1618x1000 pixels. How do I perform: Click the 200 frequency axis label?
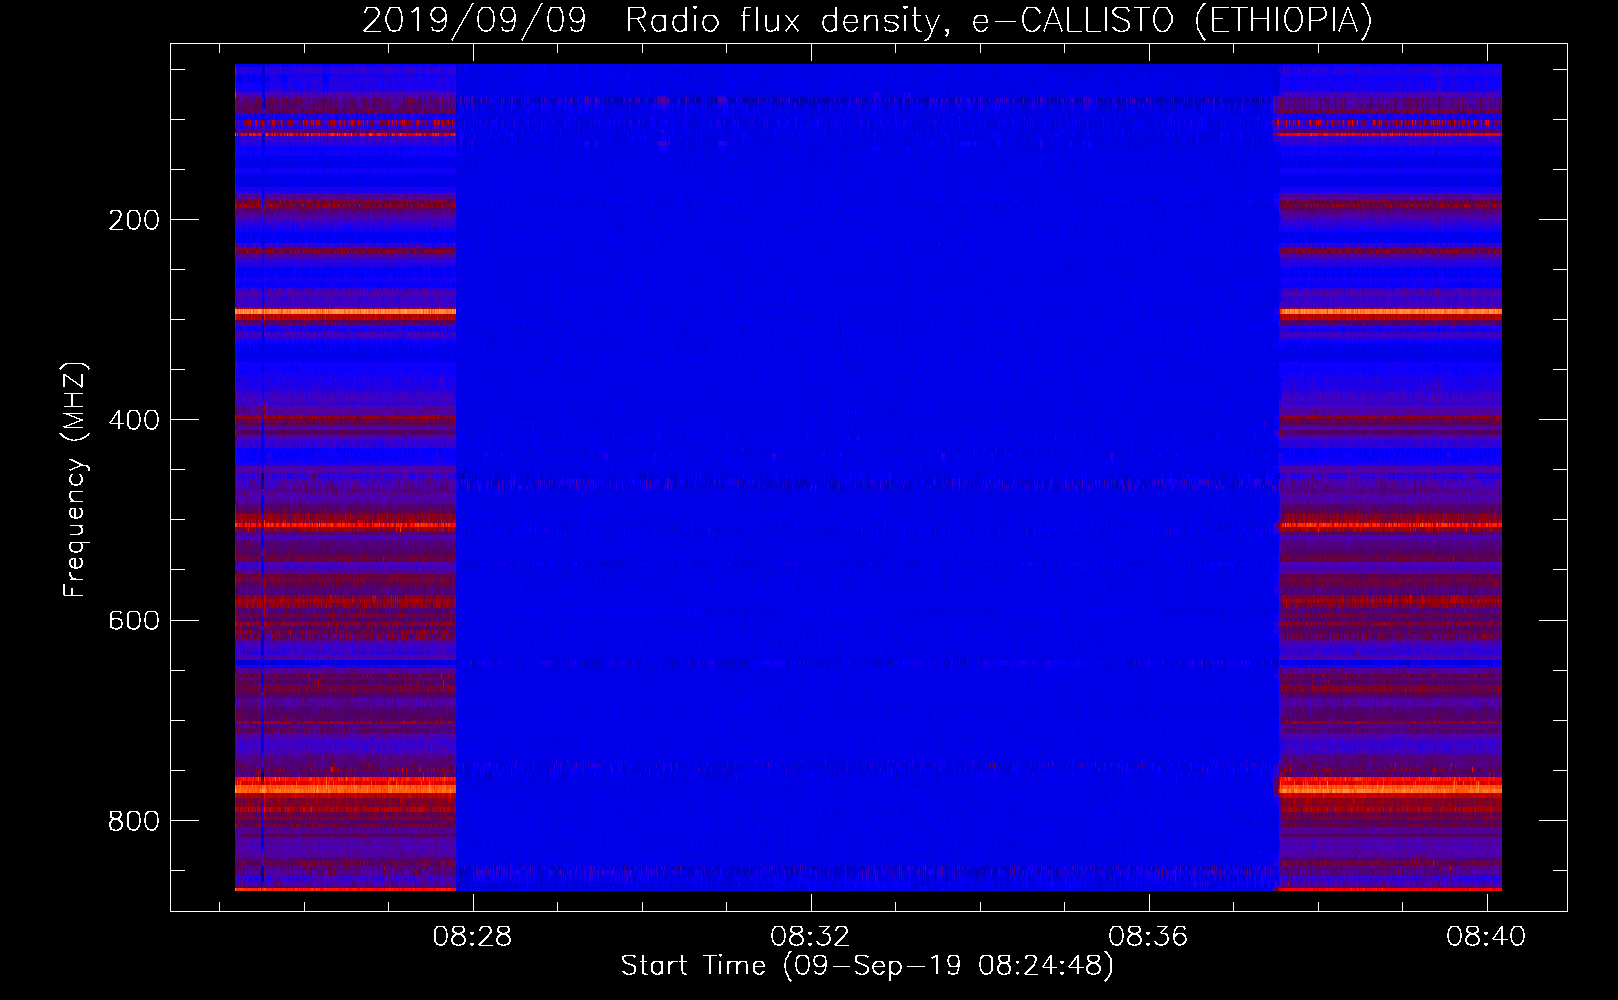click(134, 220)
